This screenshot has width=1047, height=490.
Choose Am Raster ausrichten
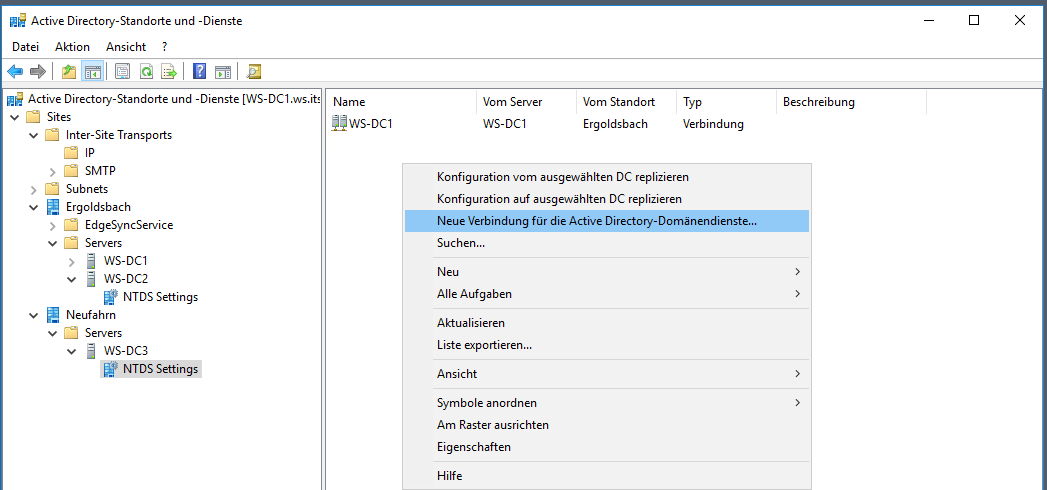point(607,425)
